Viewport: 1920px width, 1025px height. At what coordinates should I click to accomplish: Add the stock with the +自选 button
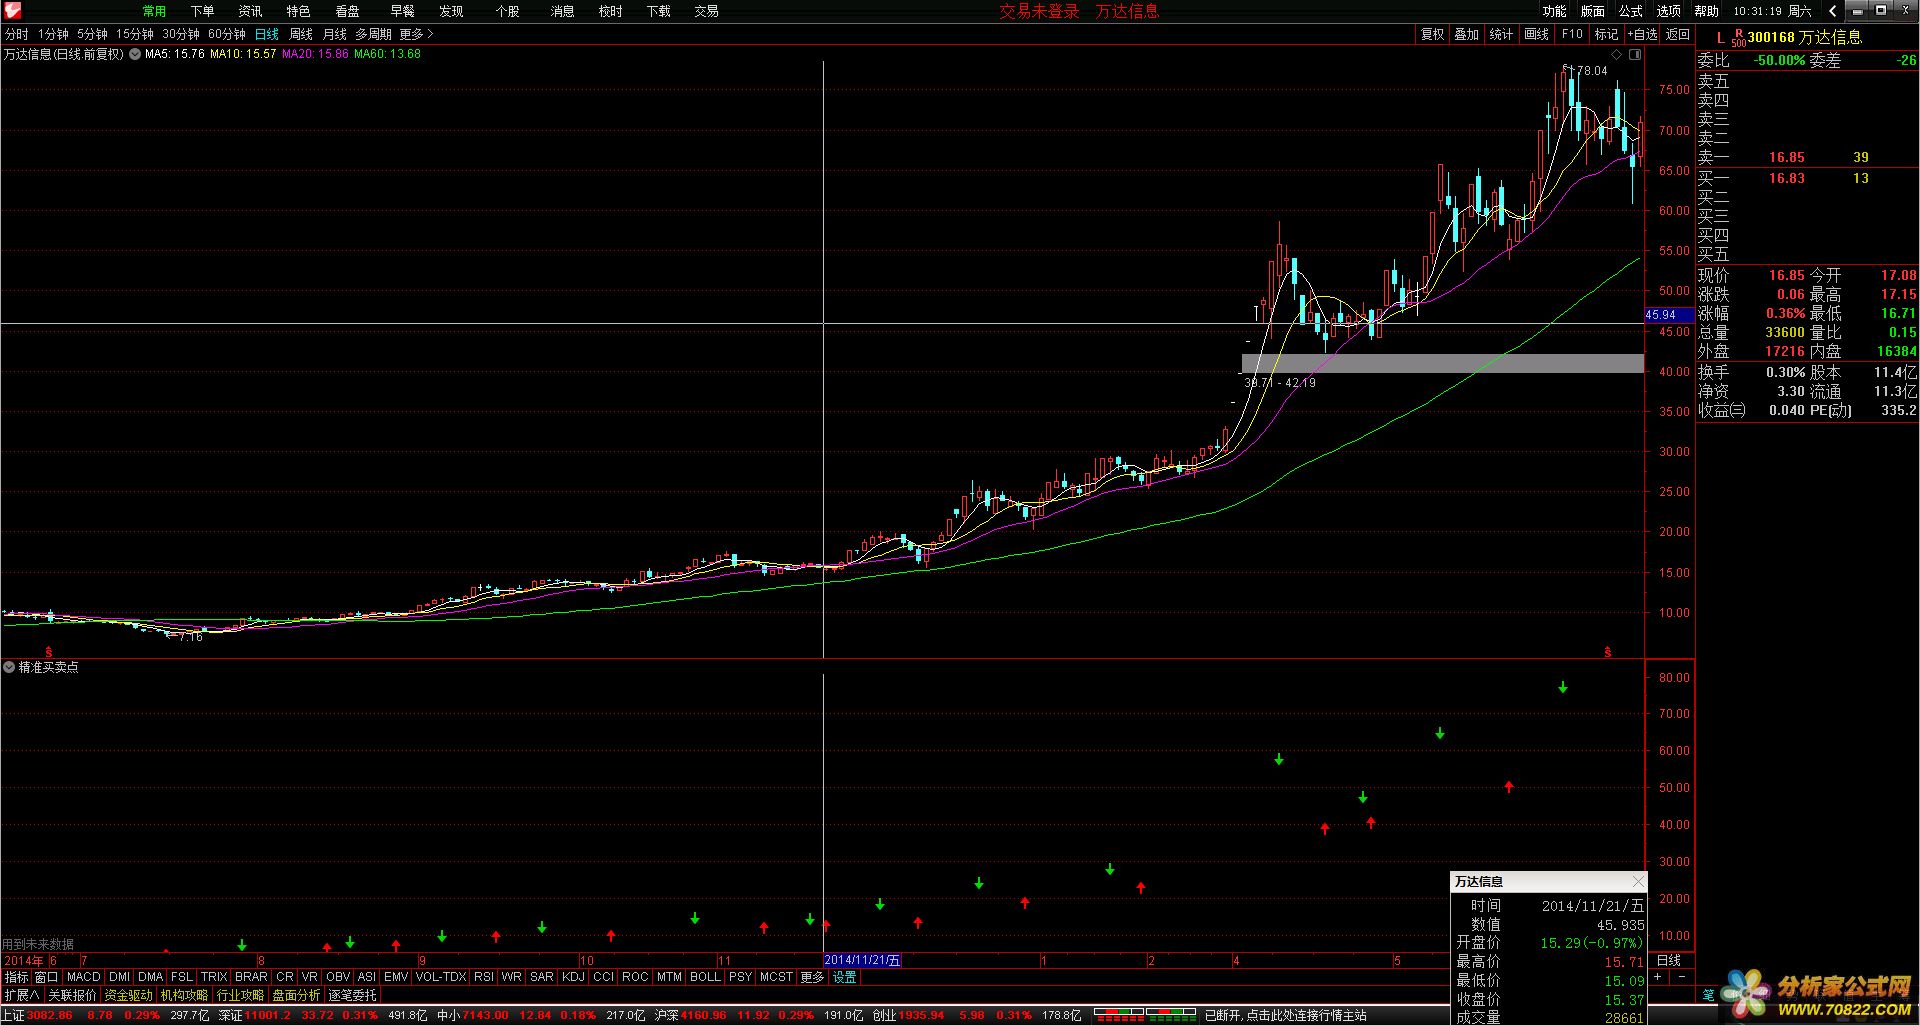pos(1642,34)
